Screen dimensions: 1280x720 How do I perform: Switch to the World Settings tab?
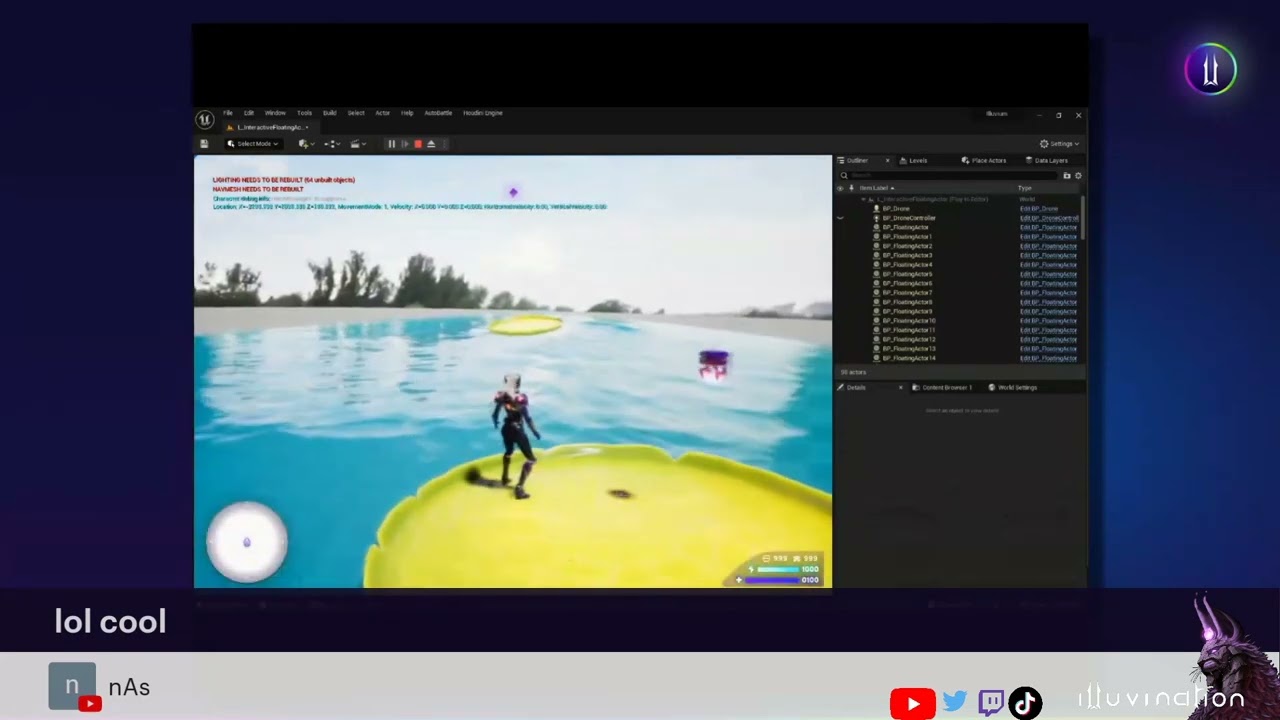pyautogui.click(x=1013, y=387)
